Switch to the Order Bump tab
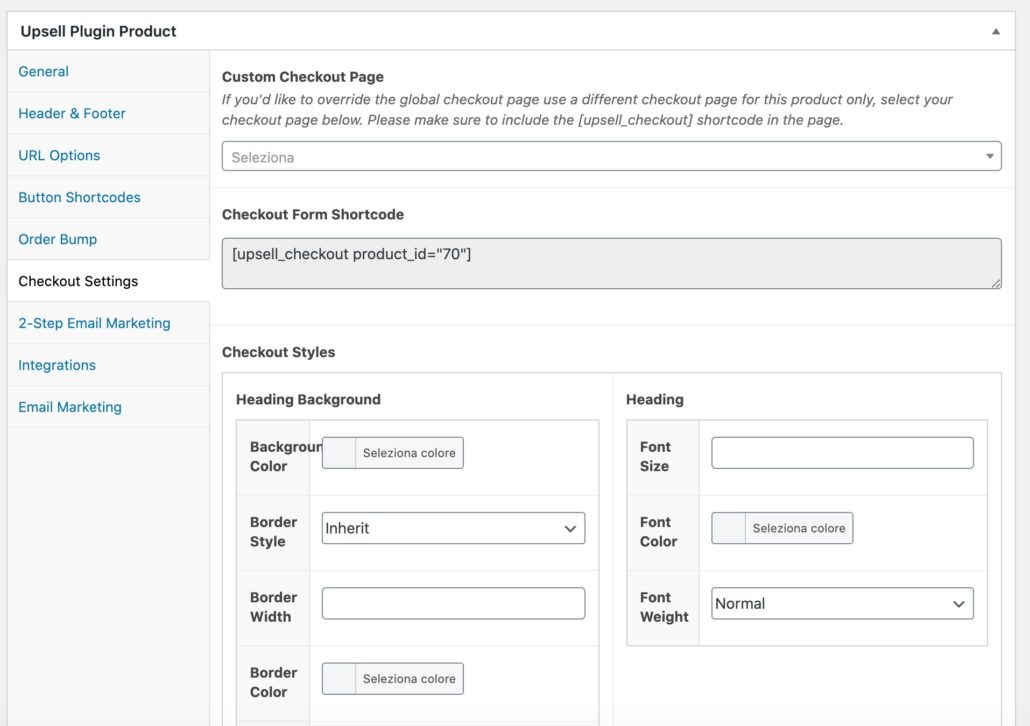The height and width of the screenshot is (726, 1030). coord(55,239)
